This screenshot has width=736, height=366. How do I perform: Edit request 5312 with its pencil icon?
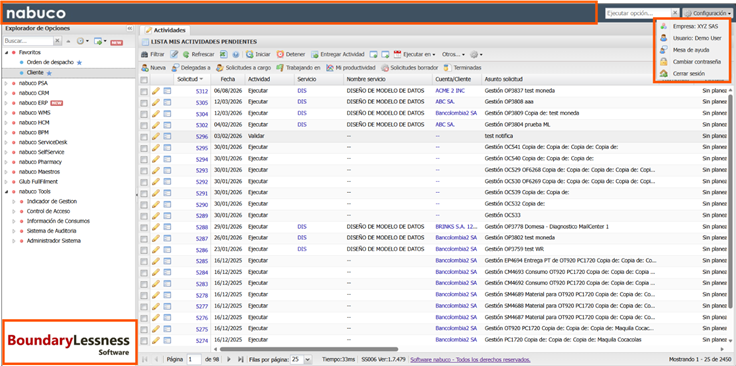(x=156, y=91)
